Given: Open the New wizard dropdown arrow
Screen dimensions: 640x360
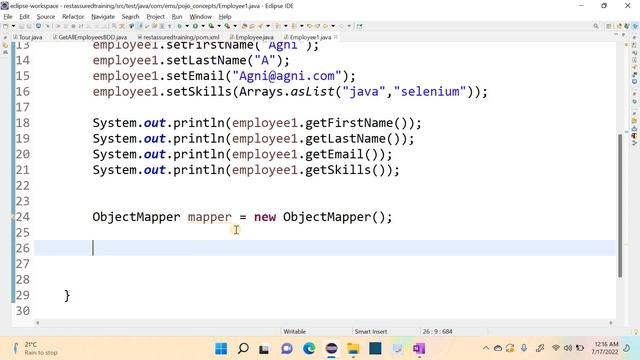Looking at the screenshot, I should pyautogui.click(x=13, y=26).
